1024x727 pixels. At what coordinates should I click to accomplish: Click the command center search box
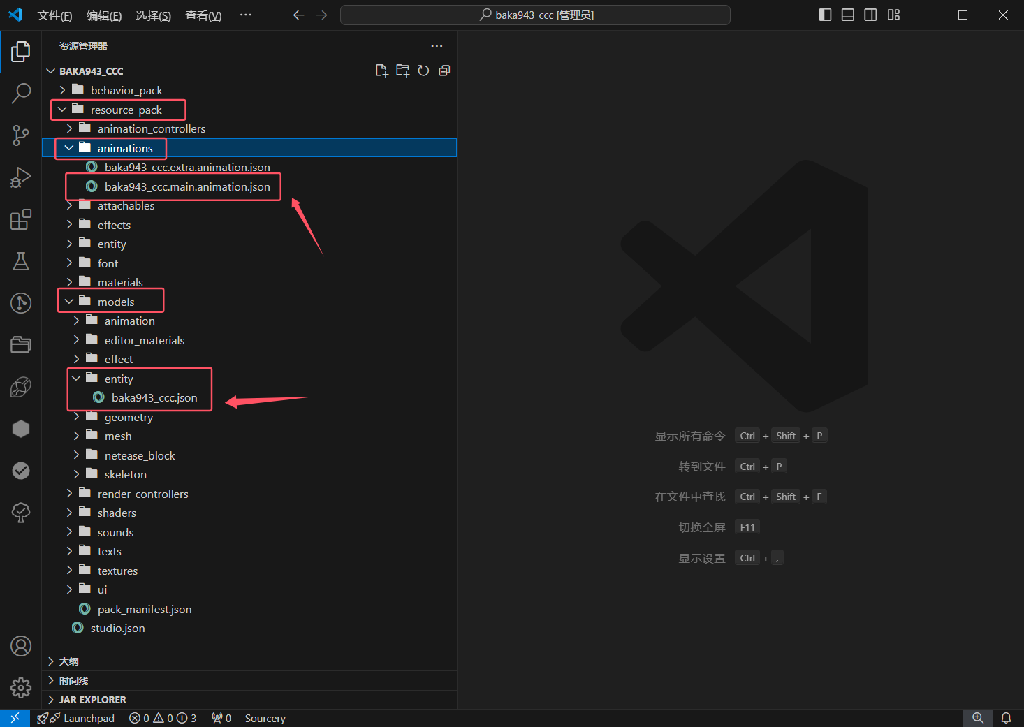pyautogui.click(x=535, y=15)
